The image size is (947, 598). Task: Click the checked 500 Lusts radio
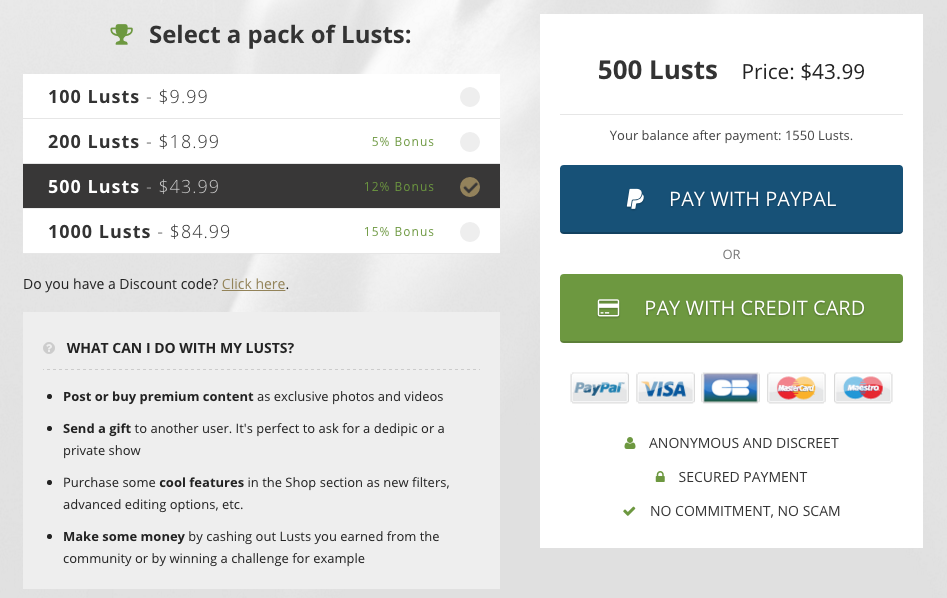tap(470, 187)
